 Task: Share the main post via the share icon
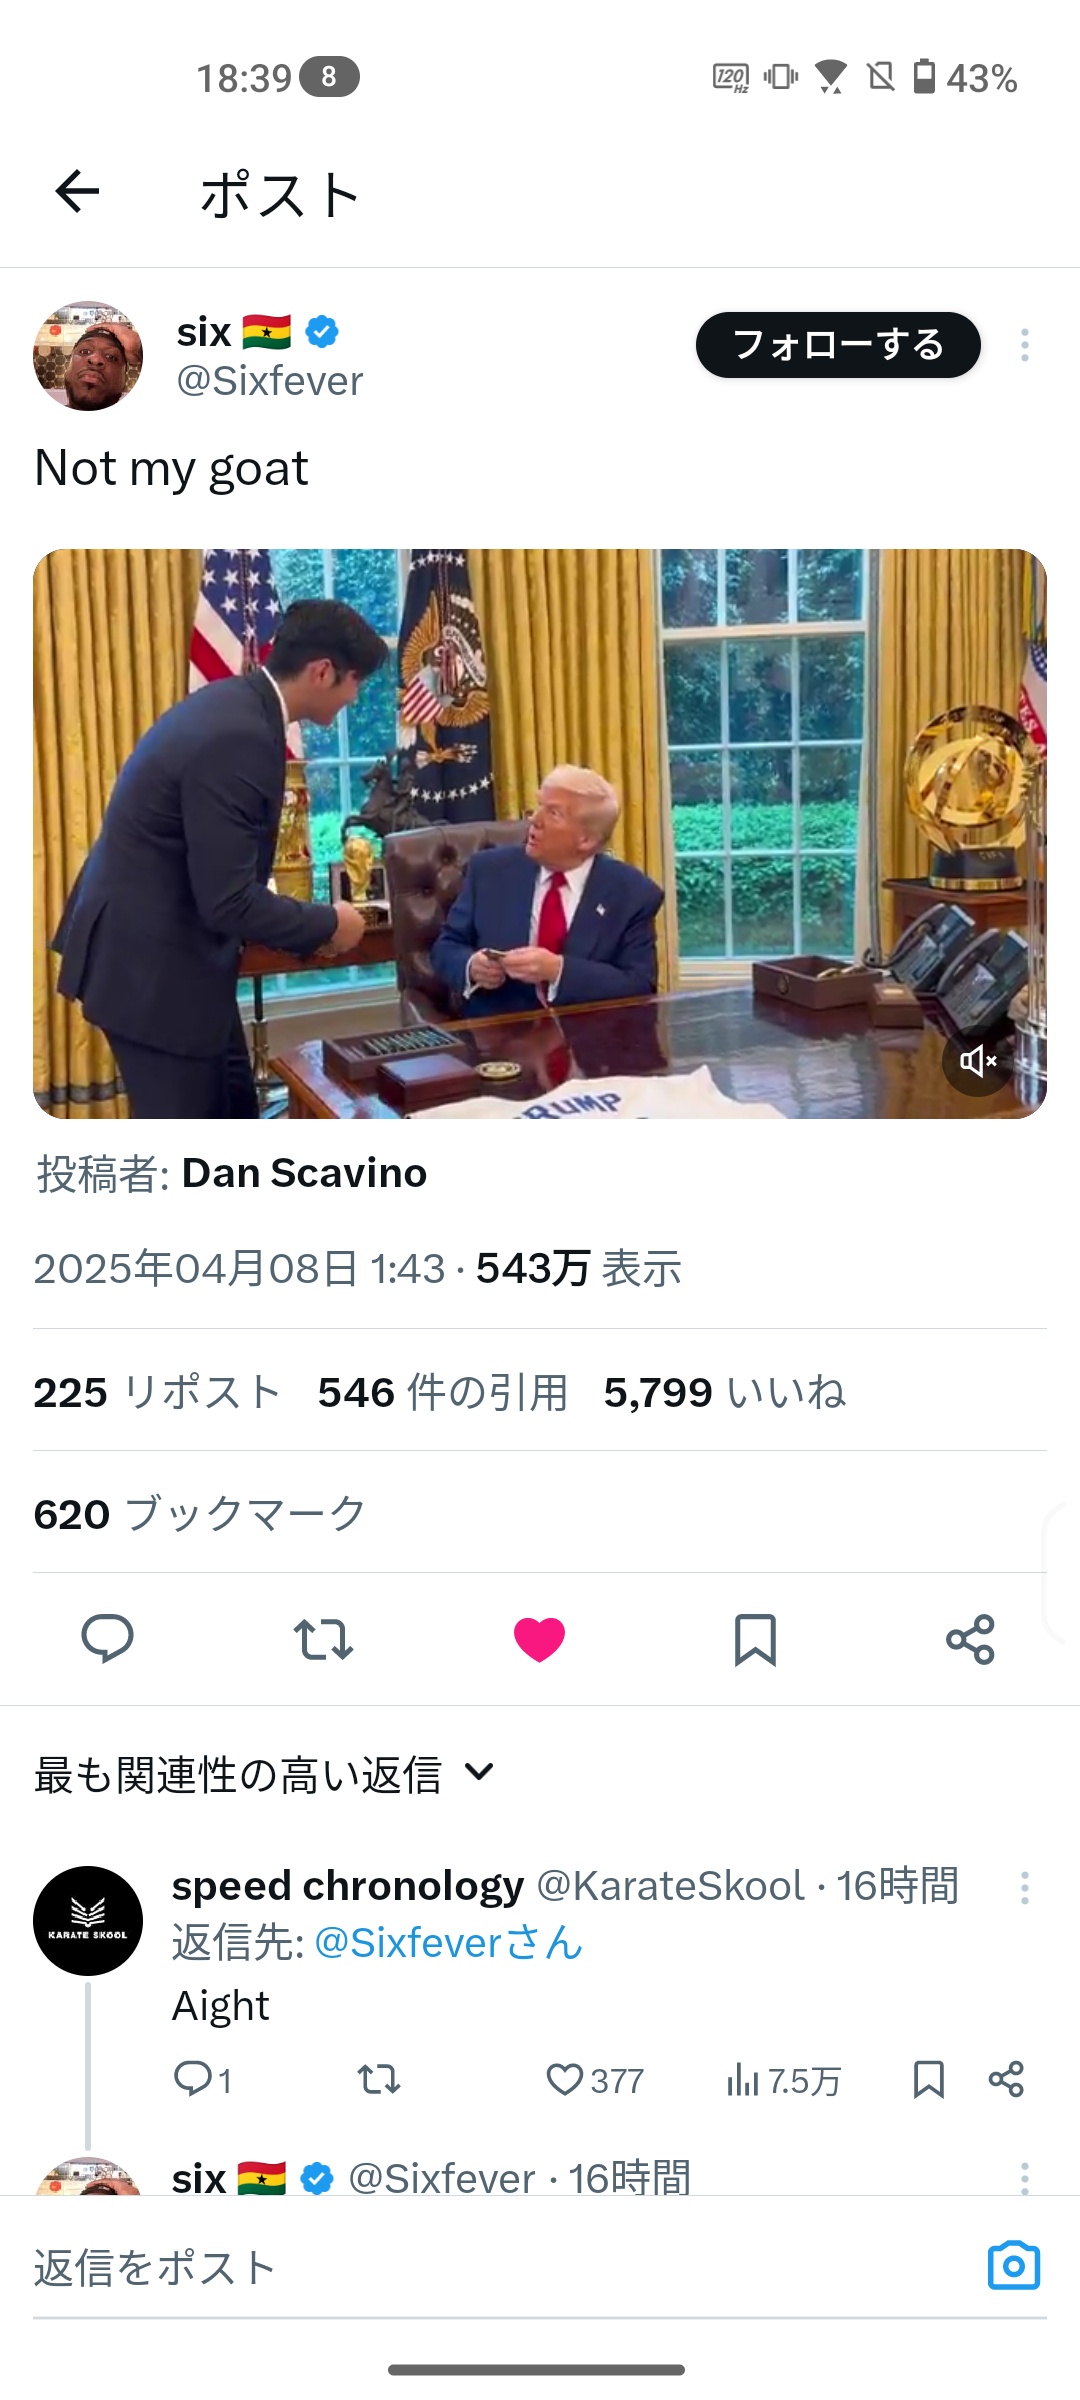coord(970,1640)
